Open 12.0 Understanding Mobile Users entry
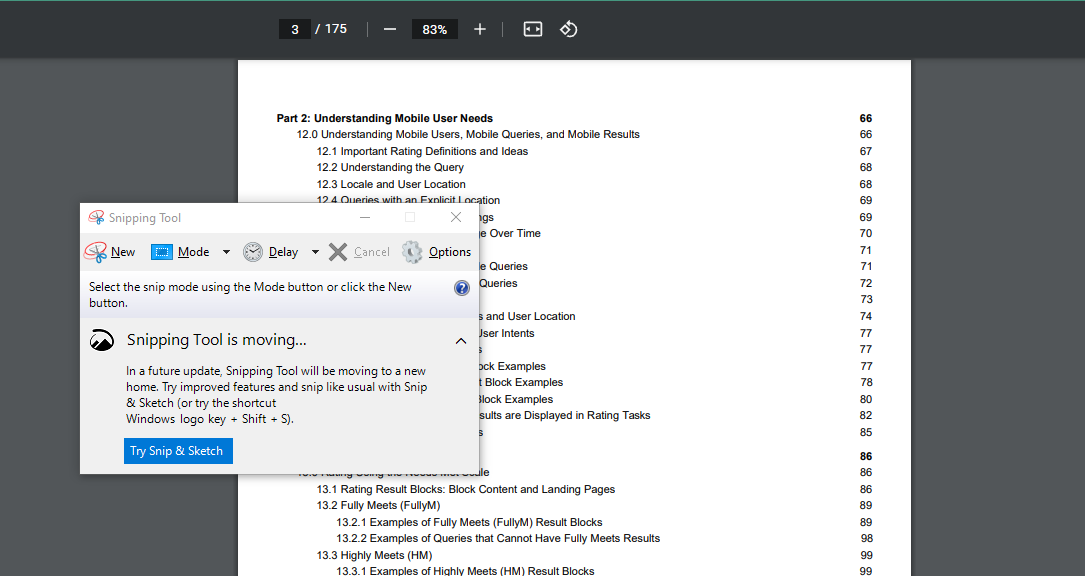Viewport: 1085px width, 576px height. [x=468, y=134]
